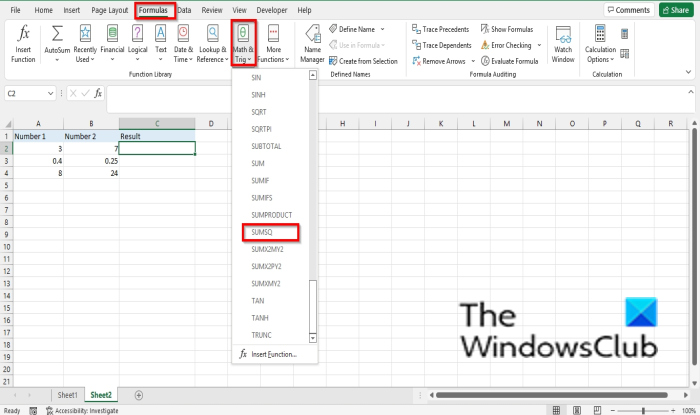Open Financial functions library
Image resolution: width=700 pixels, height=415 pixels.
pyautogui.click(x=112, y=44)
